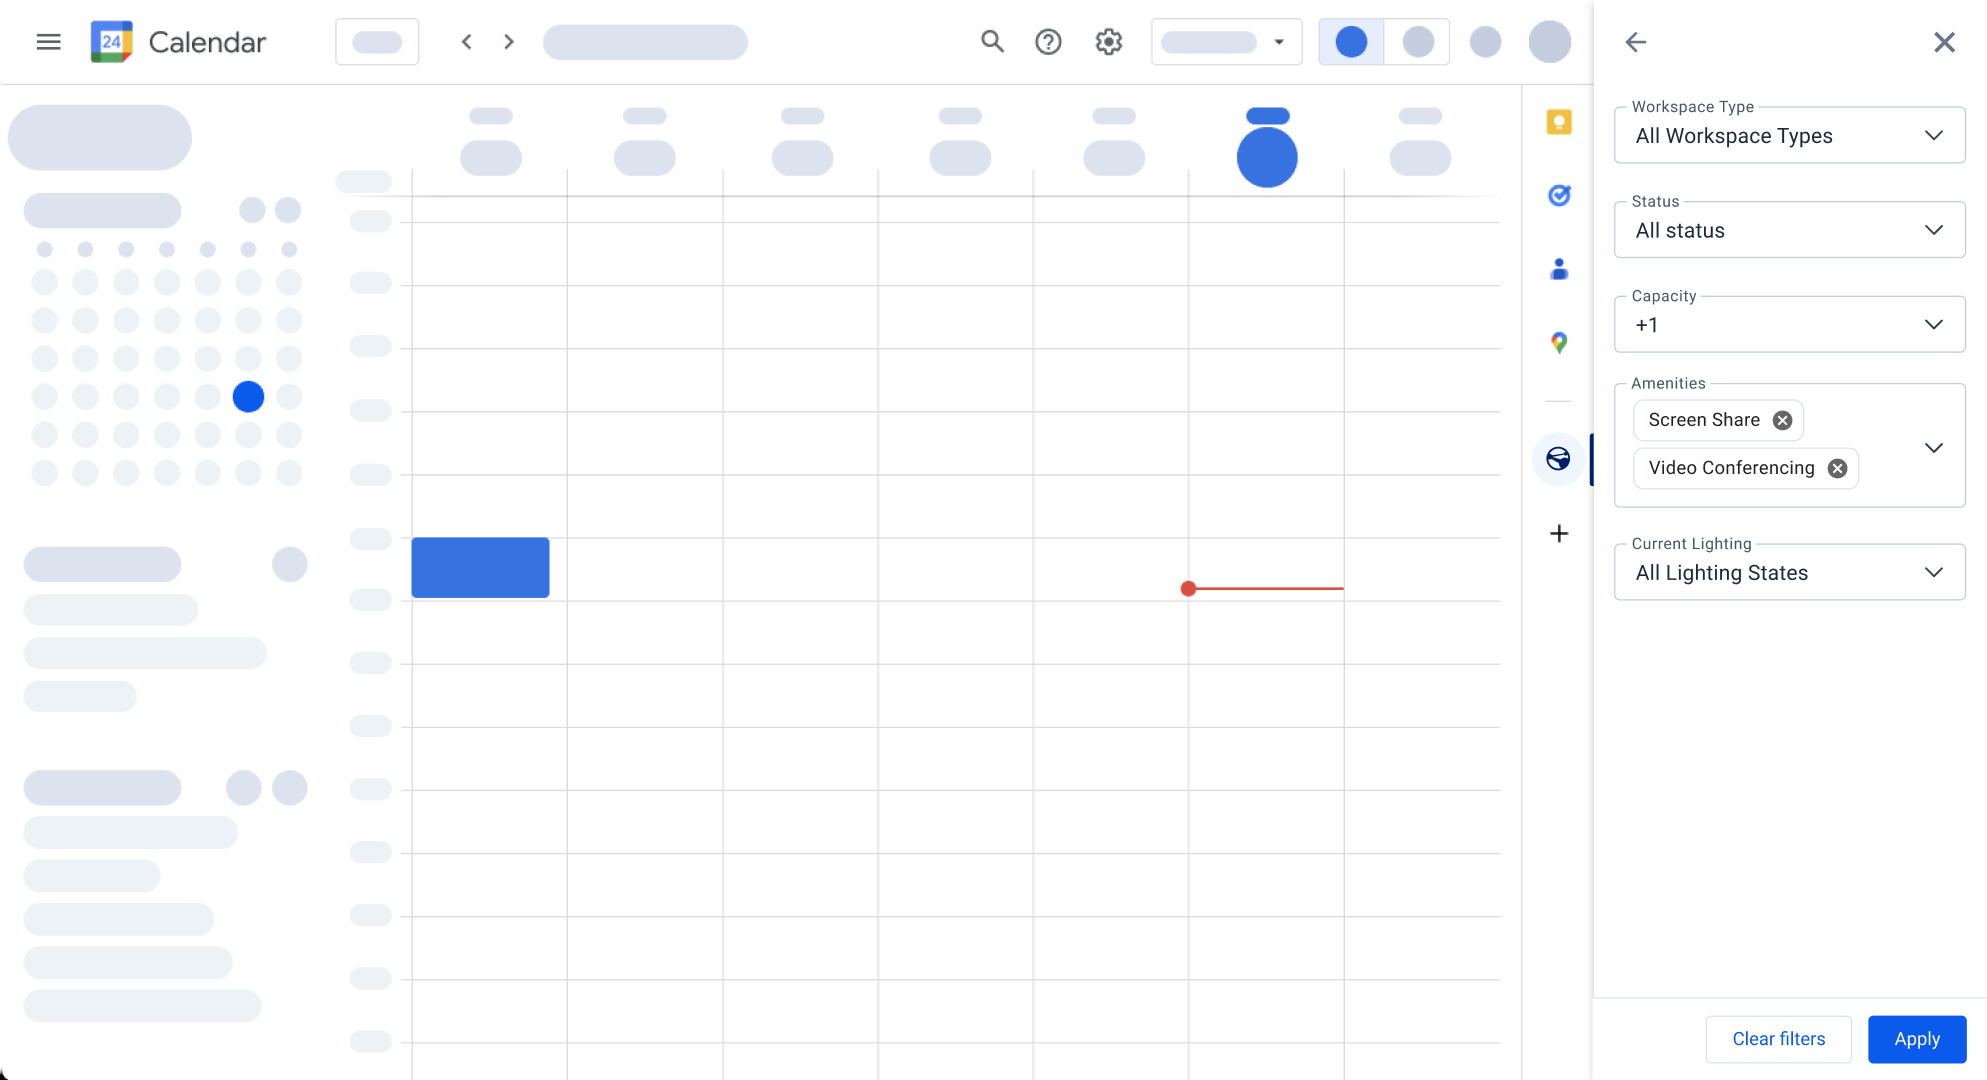Expand the Status dropdown
The image size is (1987, 1080).
click(x=1934, y=230)
